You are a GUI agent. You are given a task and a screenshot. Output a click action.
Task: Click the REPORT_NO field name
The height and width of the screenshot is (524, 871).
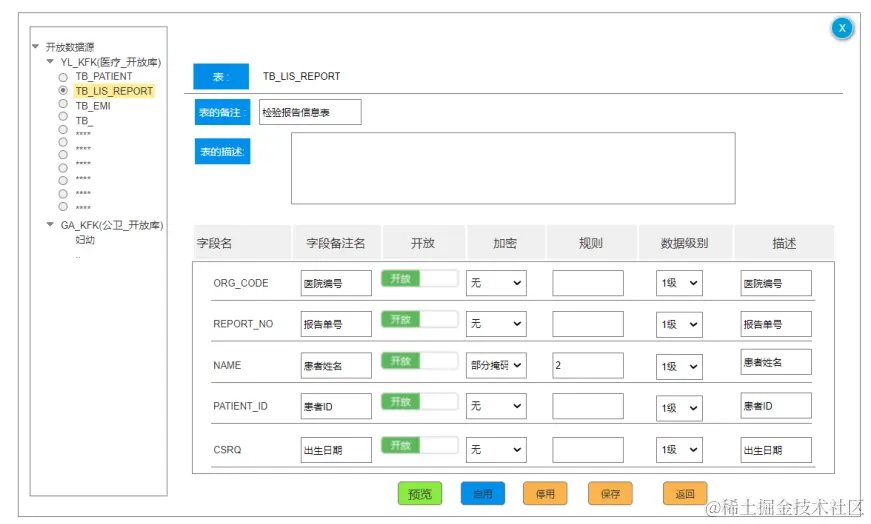[243, 324]
